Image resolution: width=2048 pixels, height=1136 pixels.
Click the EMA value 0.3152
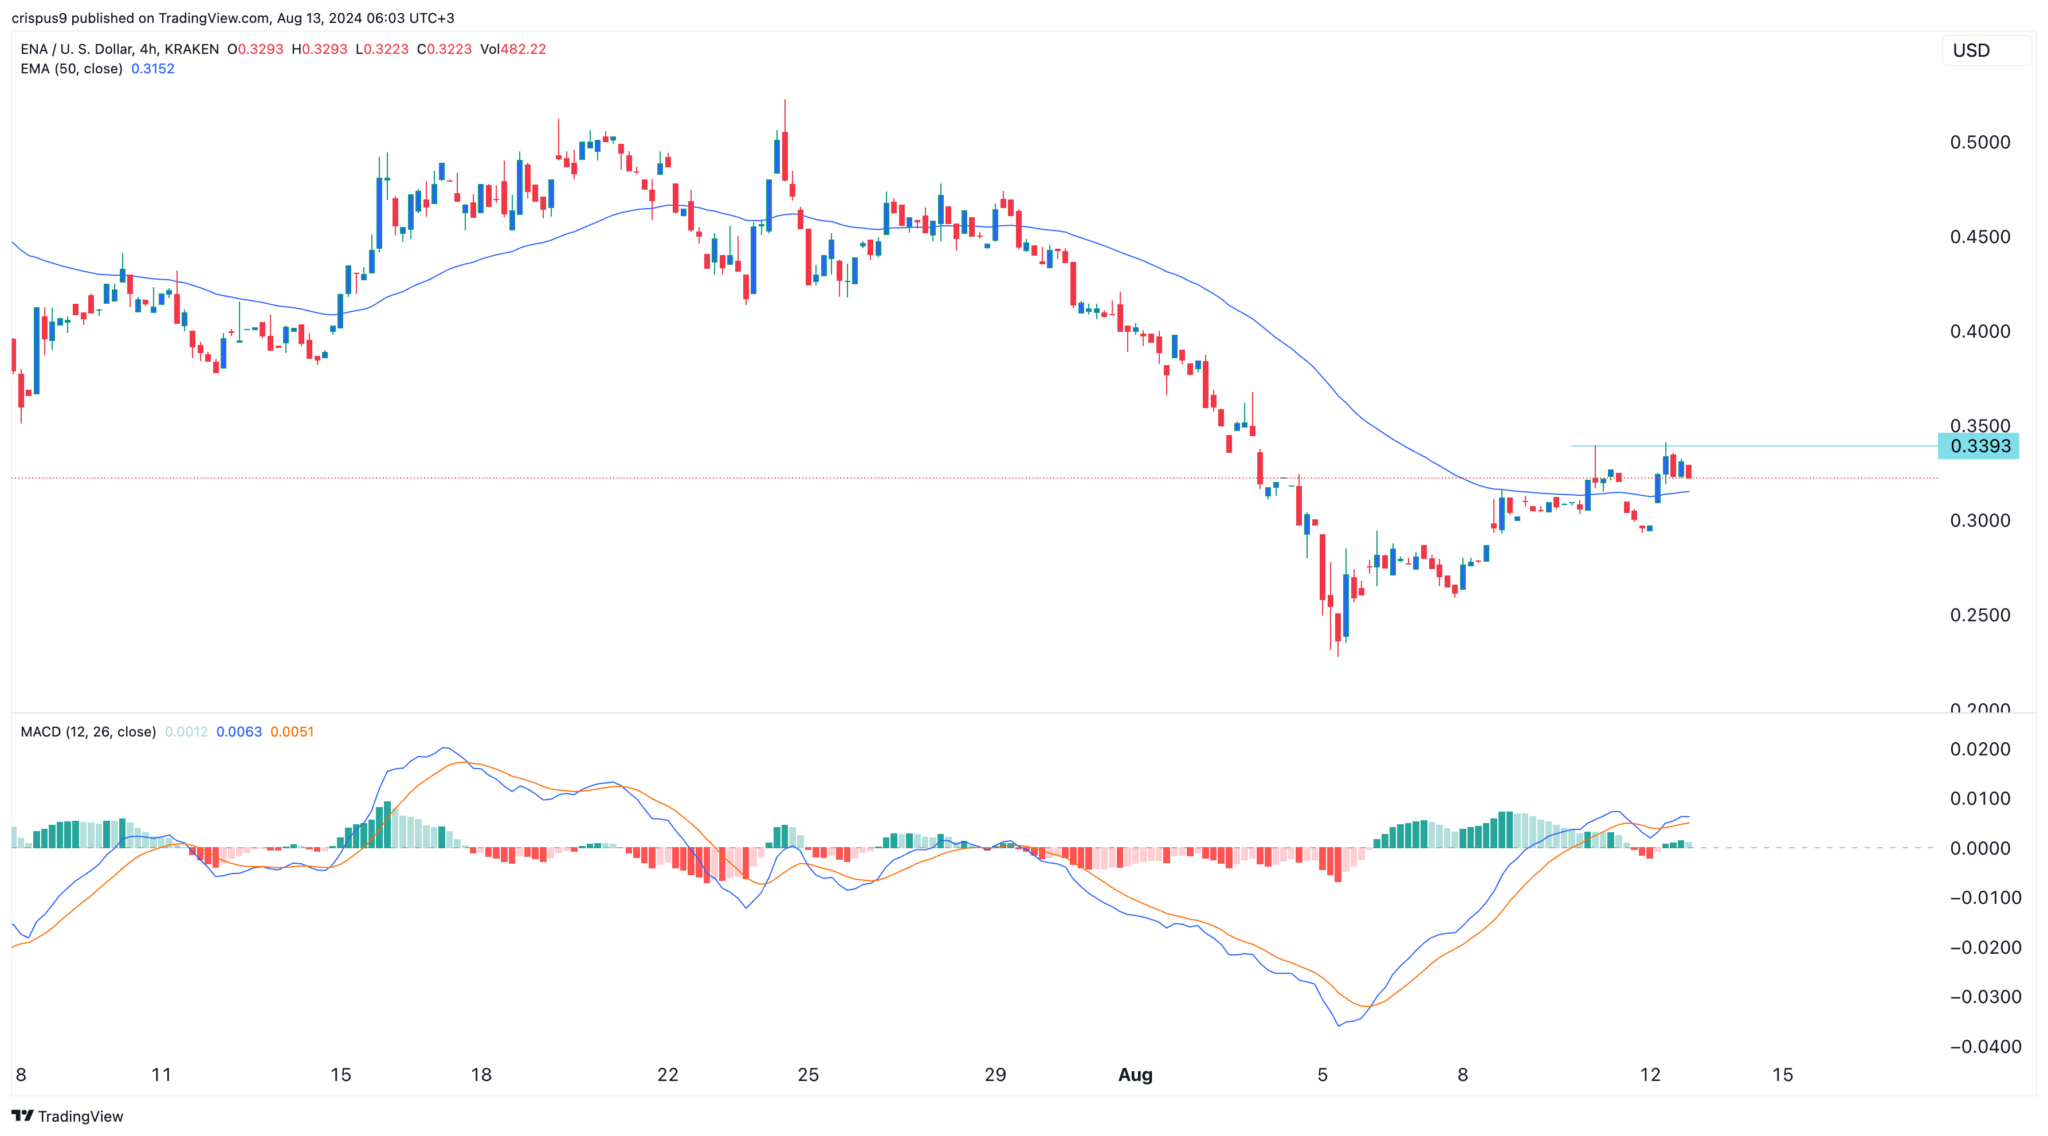pos(153,69)
